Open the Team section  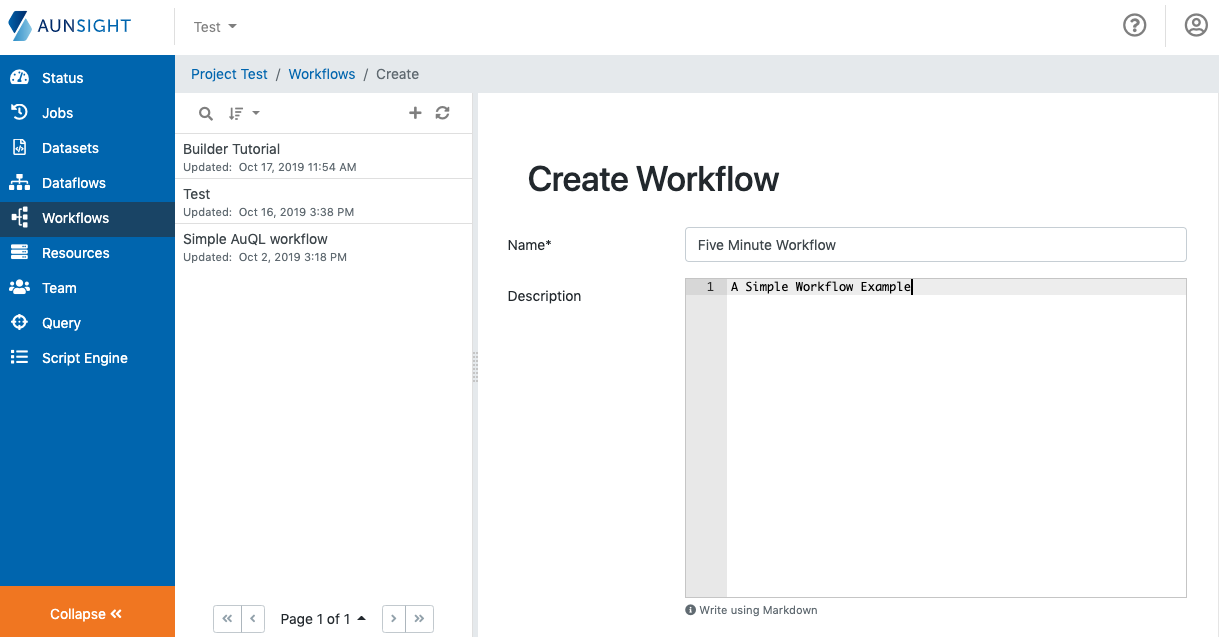[58, 287]
